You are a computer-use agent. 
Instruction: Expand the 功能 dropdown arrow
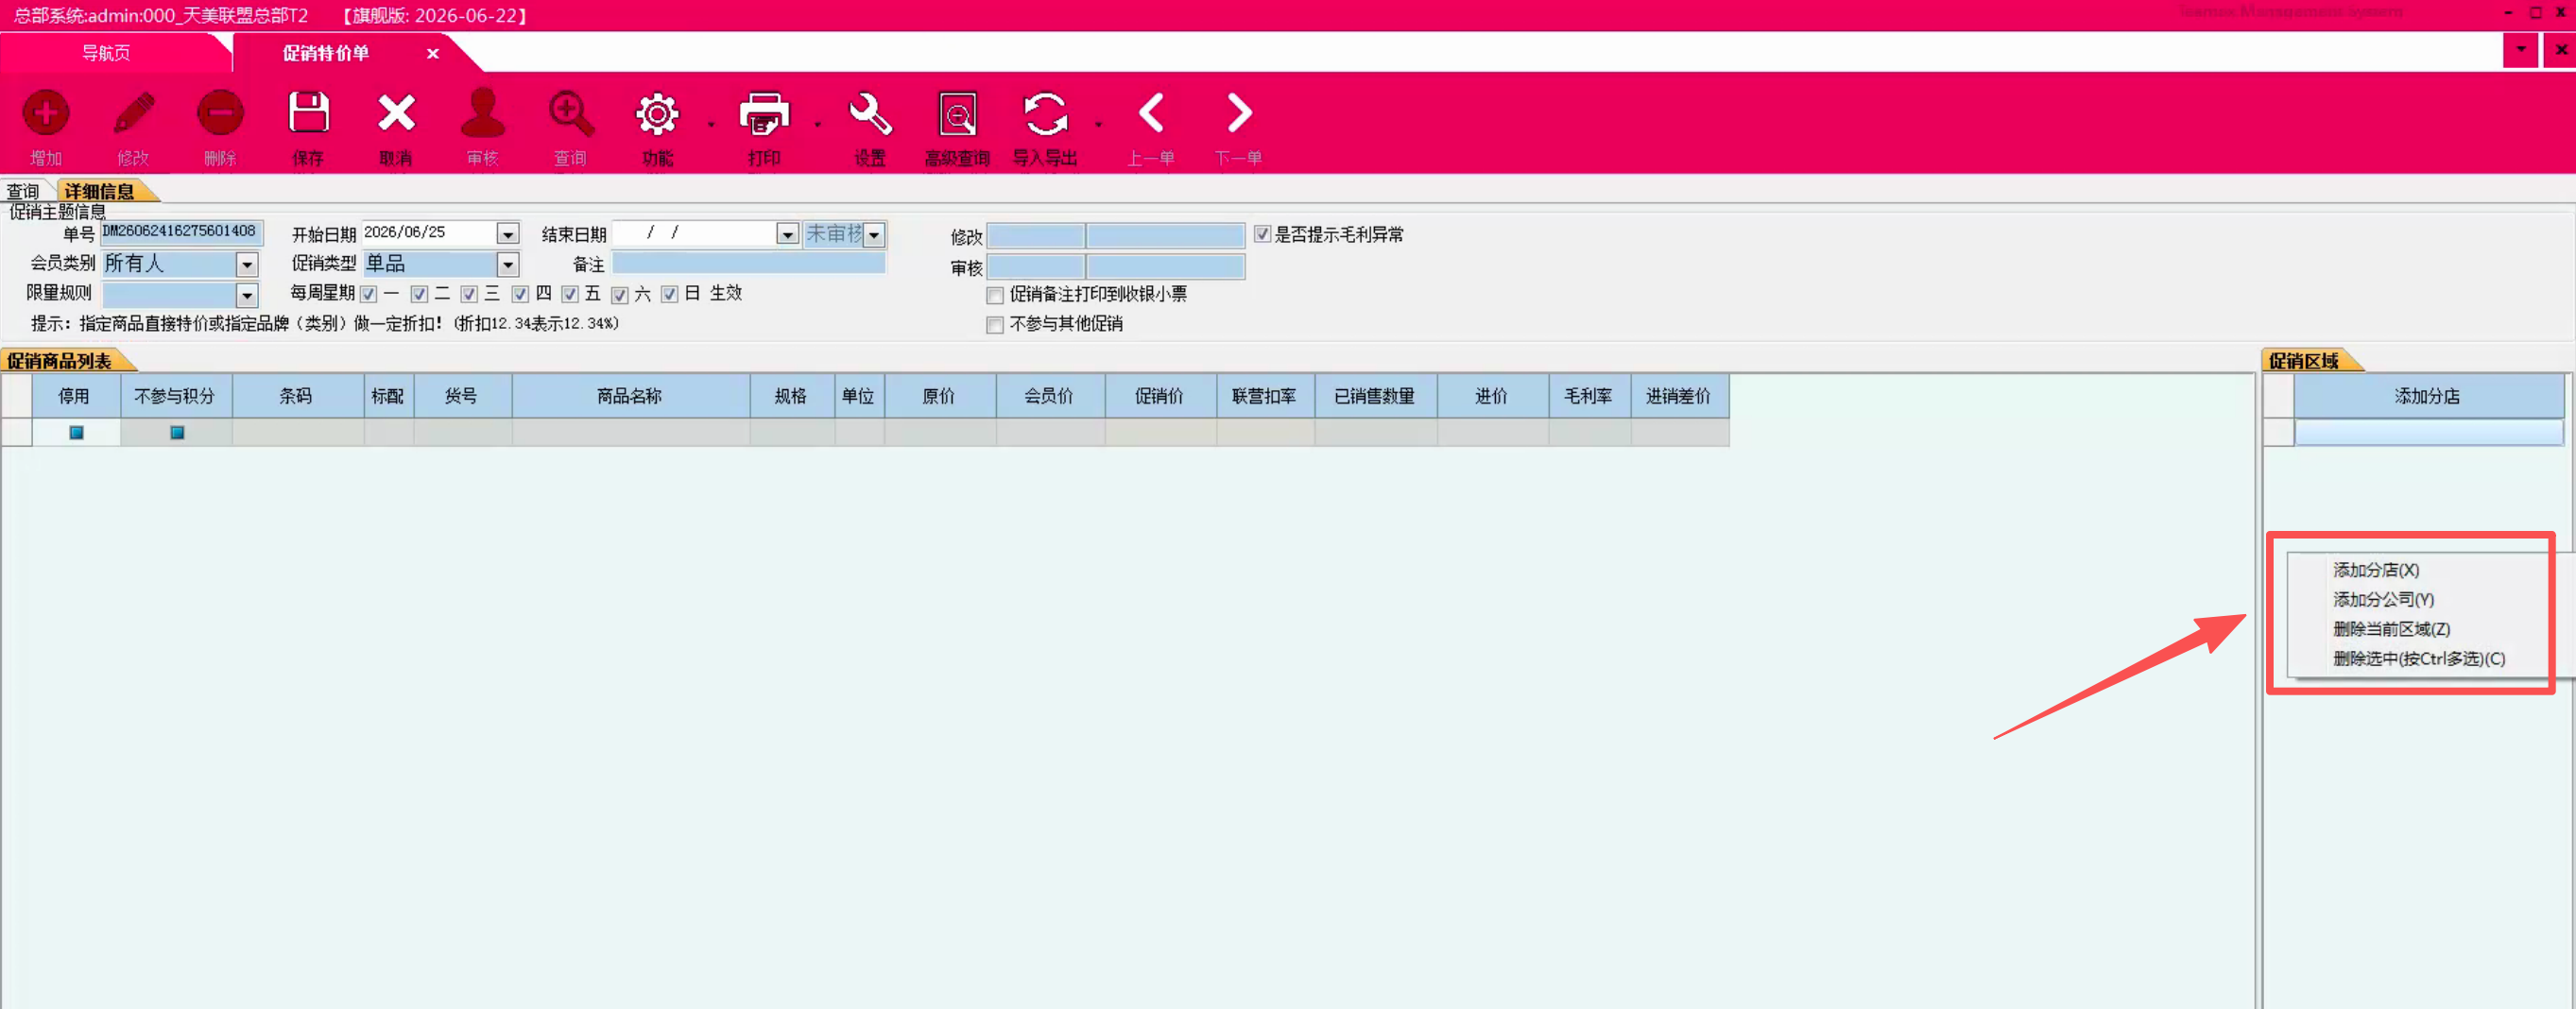(712, 124)
